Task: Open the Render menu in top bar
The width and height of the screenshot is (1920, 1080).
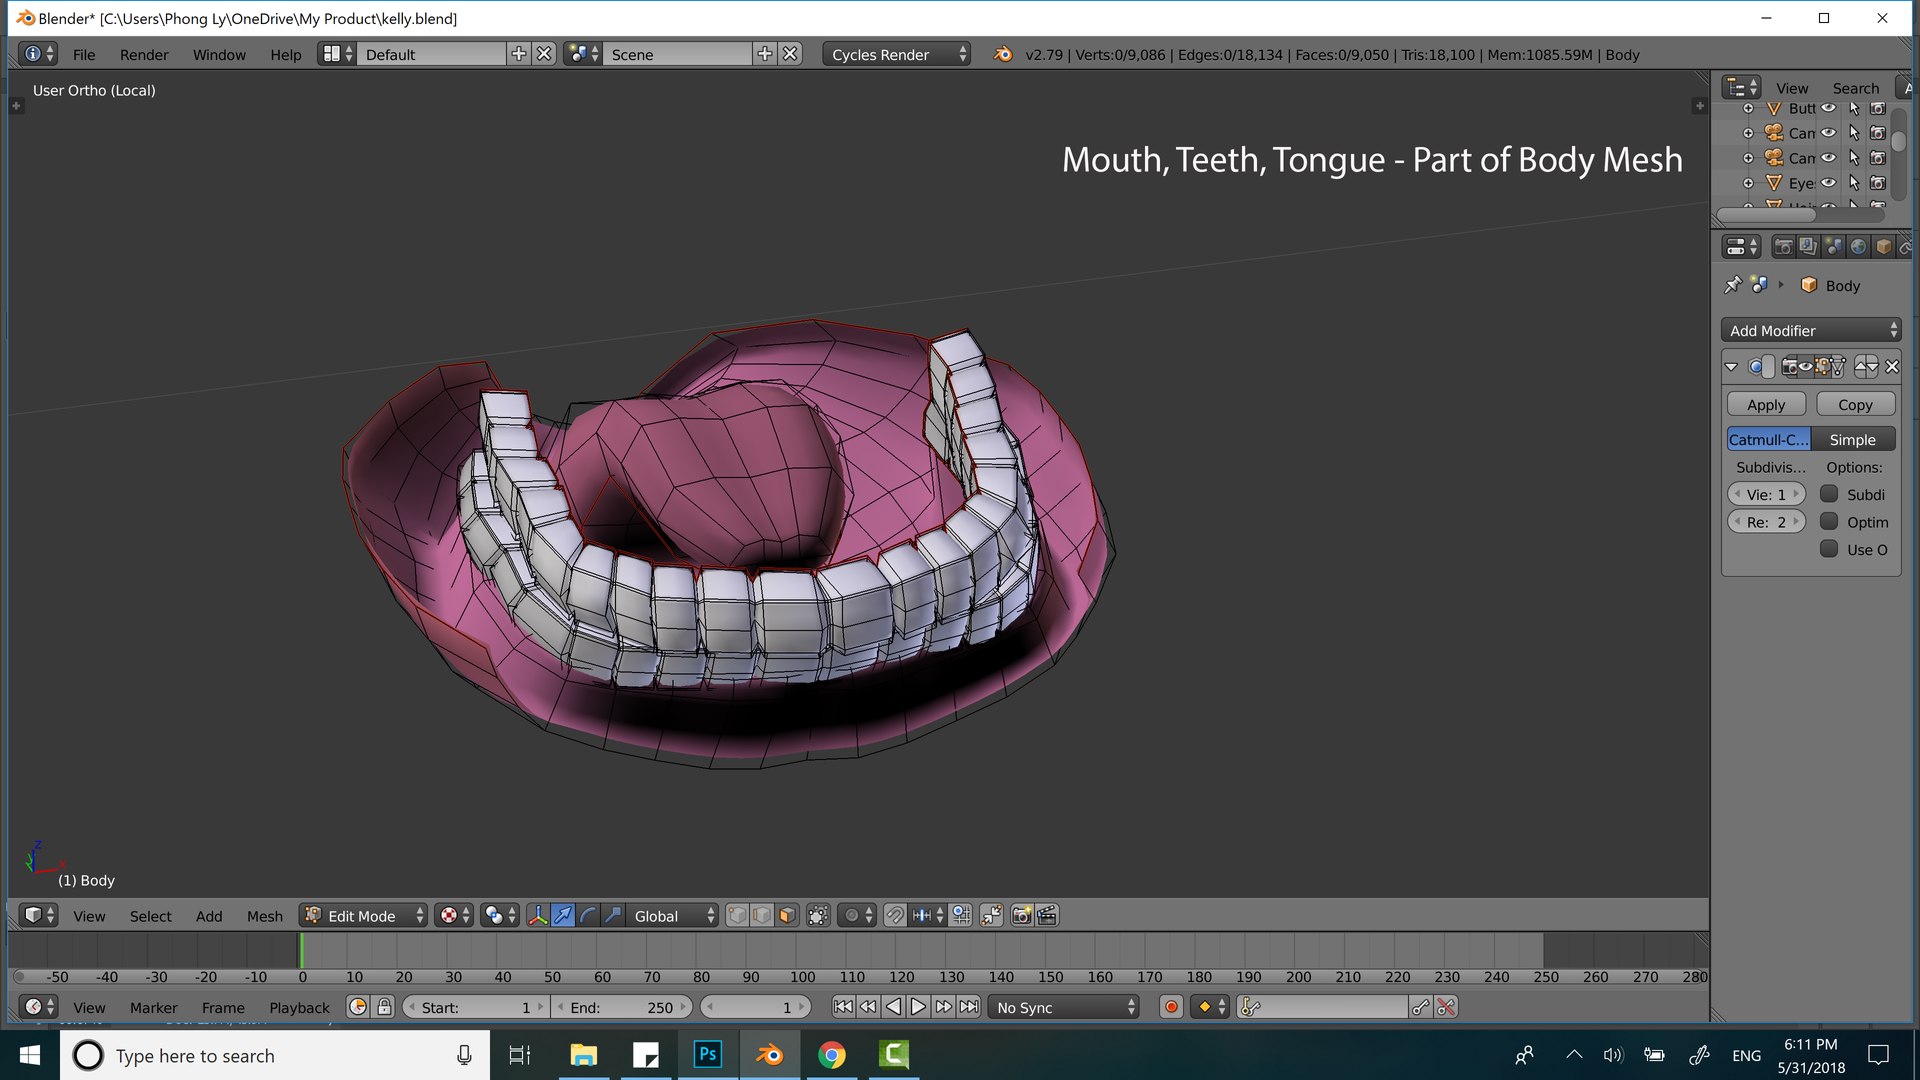Action: [144, 55]
